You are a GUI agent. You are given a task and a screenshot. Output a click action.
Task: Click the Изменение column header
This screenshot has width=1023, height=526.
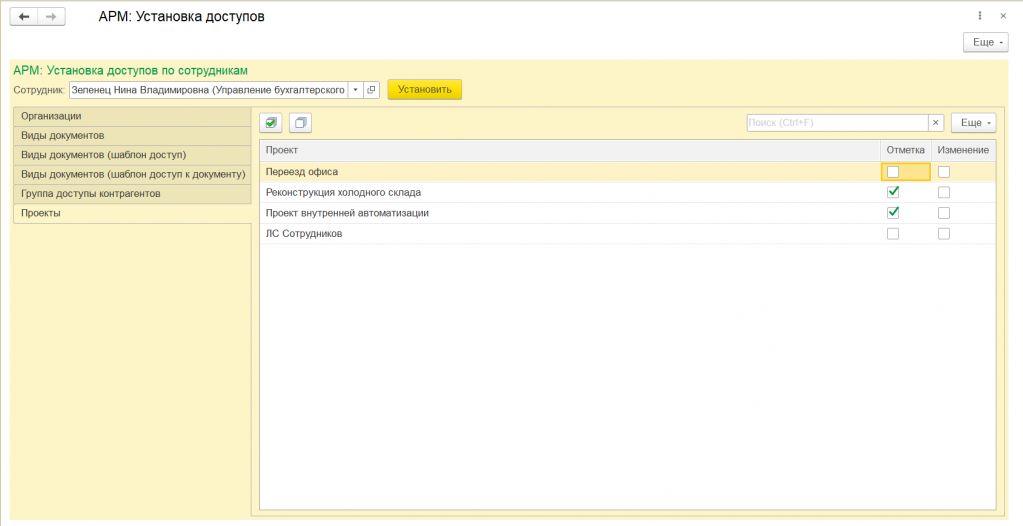click(963, 150)
